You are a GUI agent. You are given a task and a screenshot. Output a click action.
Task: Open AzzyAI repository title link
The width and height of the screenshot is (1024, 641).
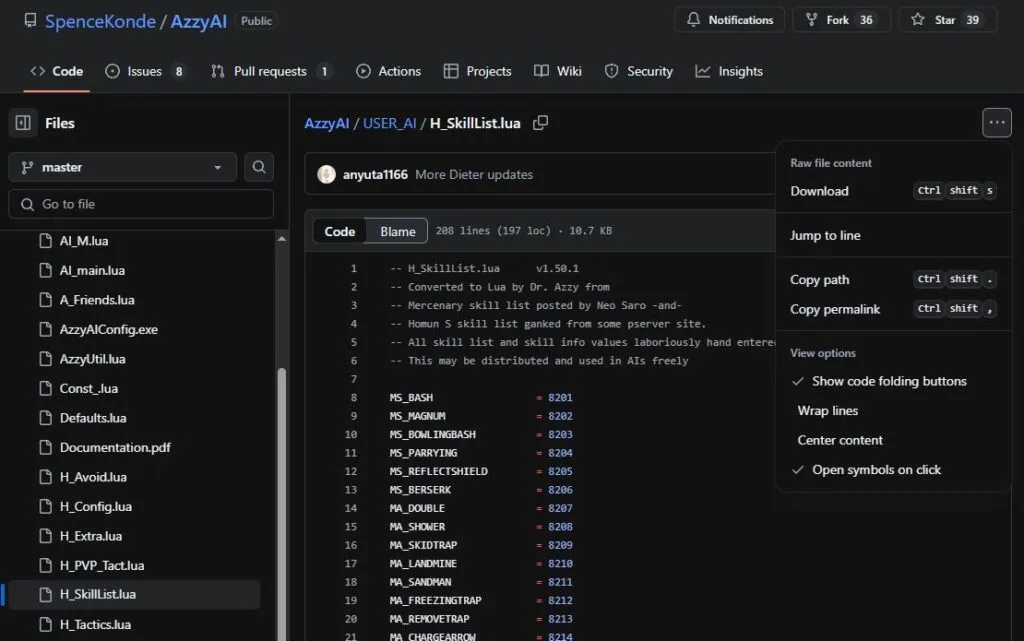[x=199, y=21]
